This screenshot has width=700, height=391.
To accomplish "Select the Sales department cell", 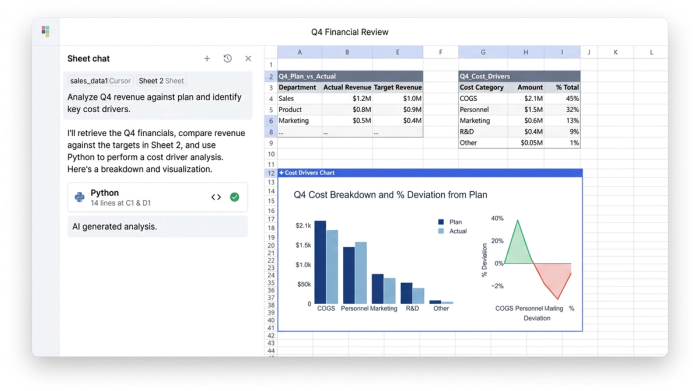I will [300, 99].
